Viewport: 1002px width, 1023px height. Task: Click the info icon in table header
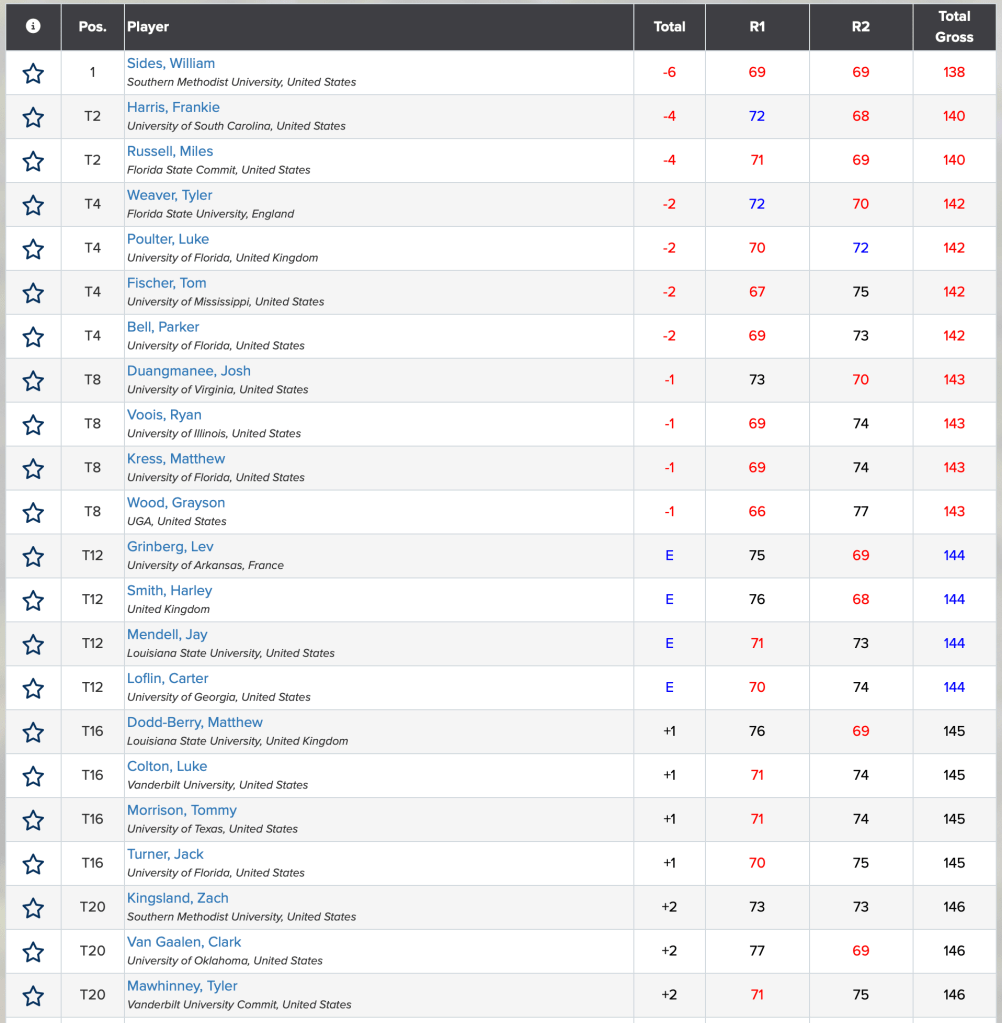pos(33,27)
